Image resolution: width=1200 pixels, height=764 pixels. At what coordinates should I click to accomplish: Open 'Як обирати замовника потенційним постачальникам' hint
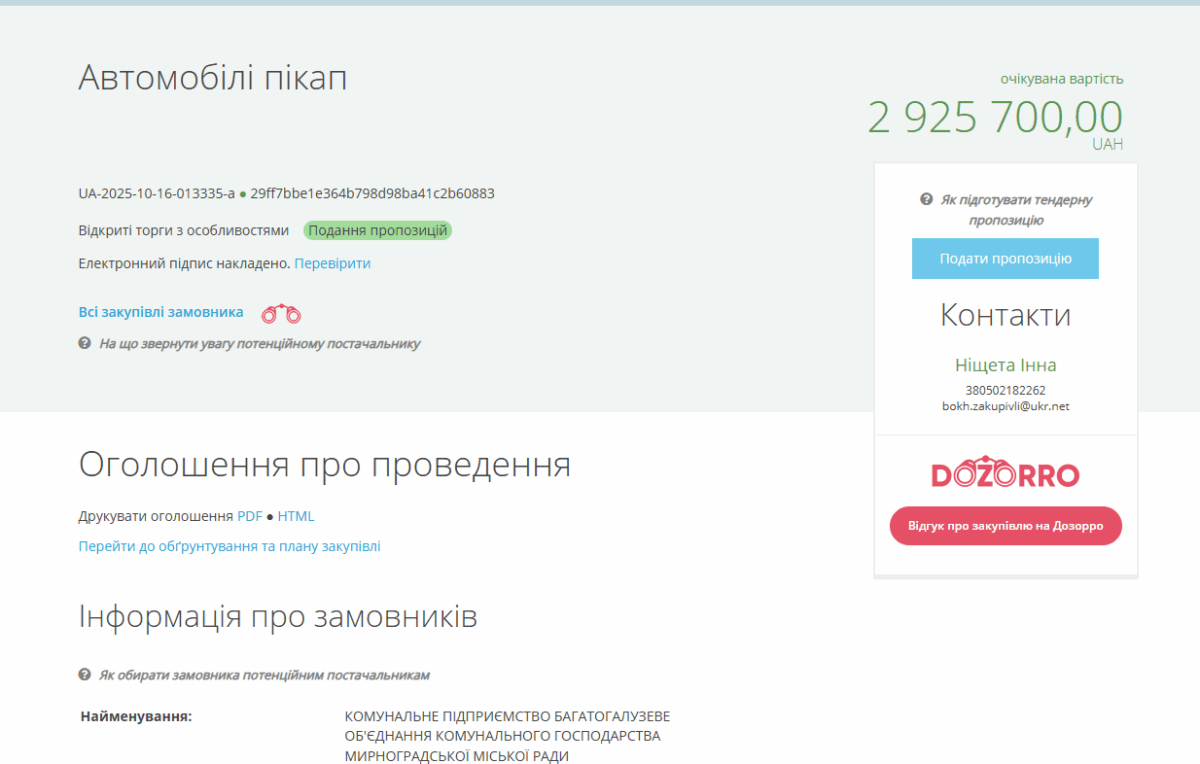tap(264, 674)
